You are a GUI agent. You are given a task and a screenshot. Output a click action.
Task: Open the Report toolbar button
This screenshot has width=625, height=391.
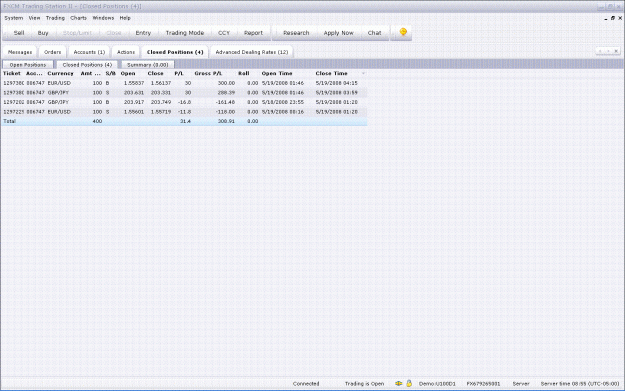pos(253,33)
